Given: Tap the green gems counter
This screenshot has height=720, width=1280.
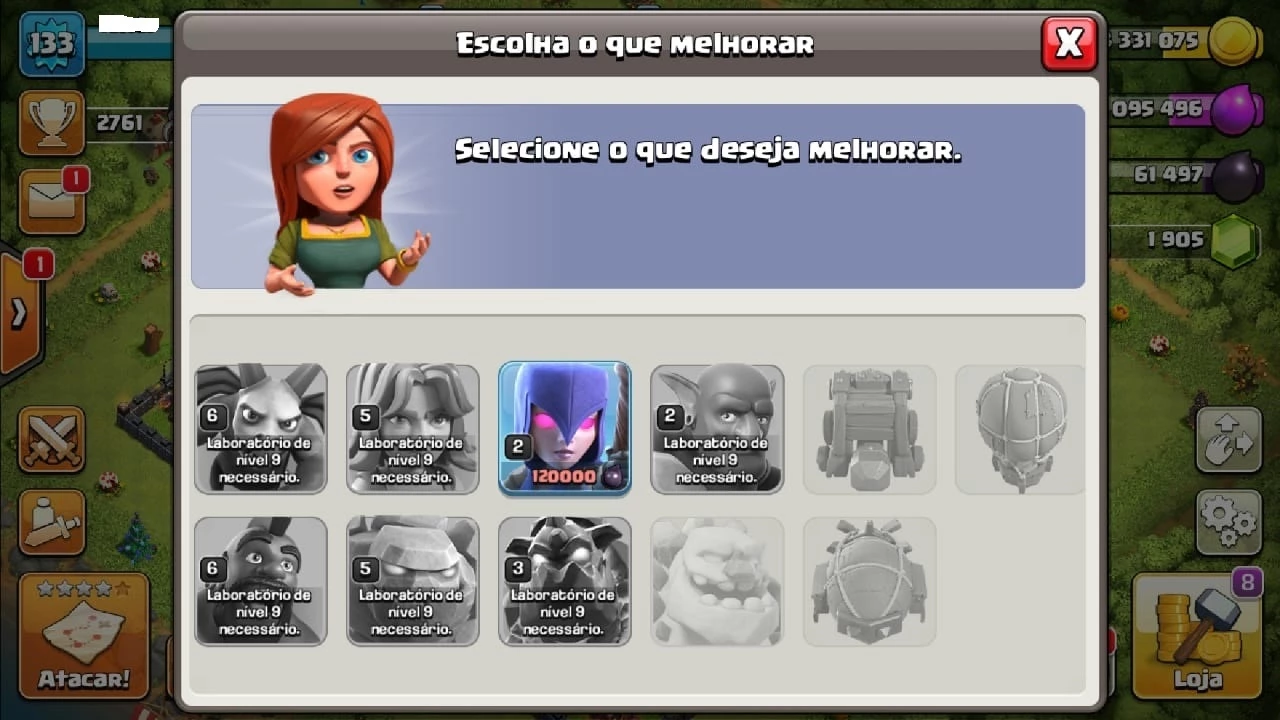Looking at the screenshot, I should (1186, 240).
